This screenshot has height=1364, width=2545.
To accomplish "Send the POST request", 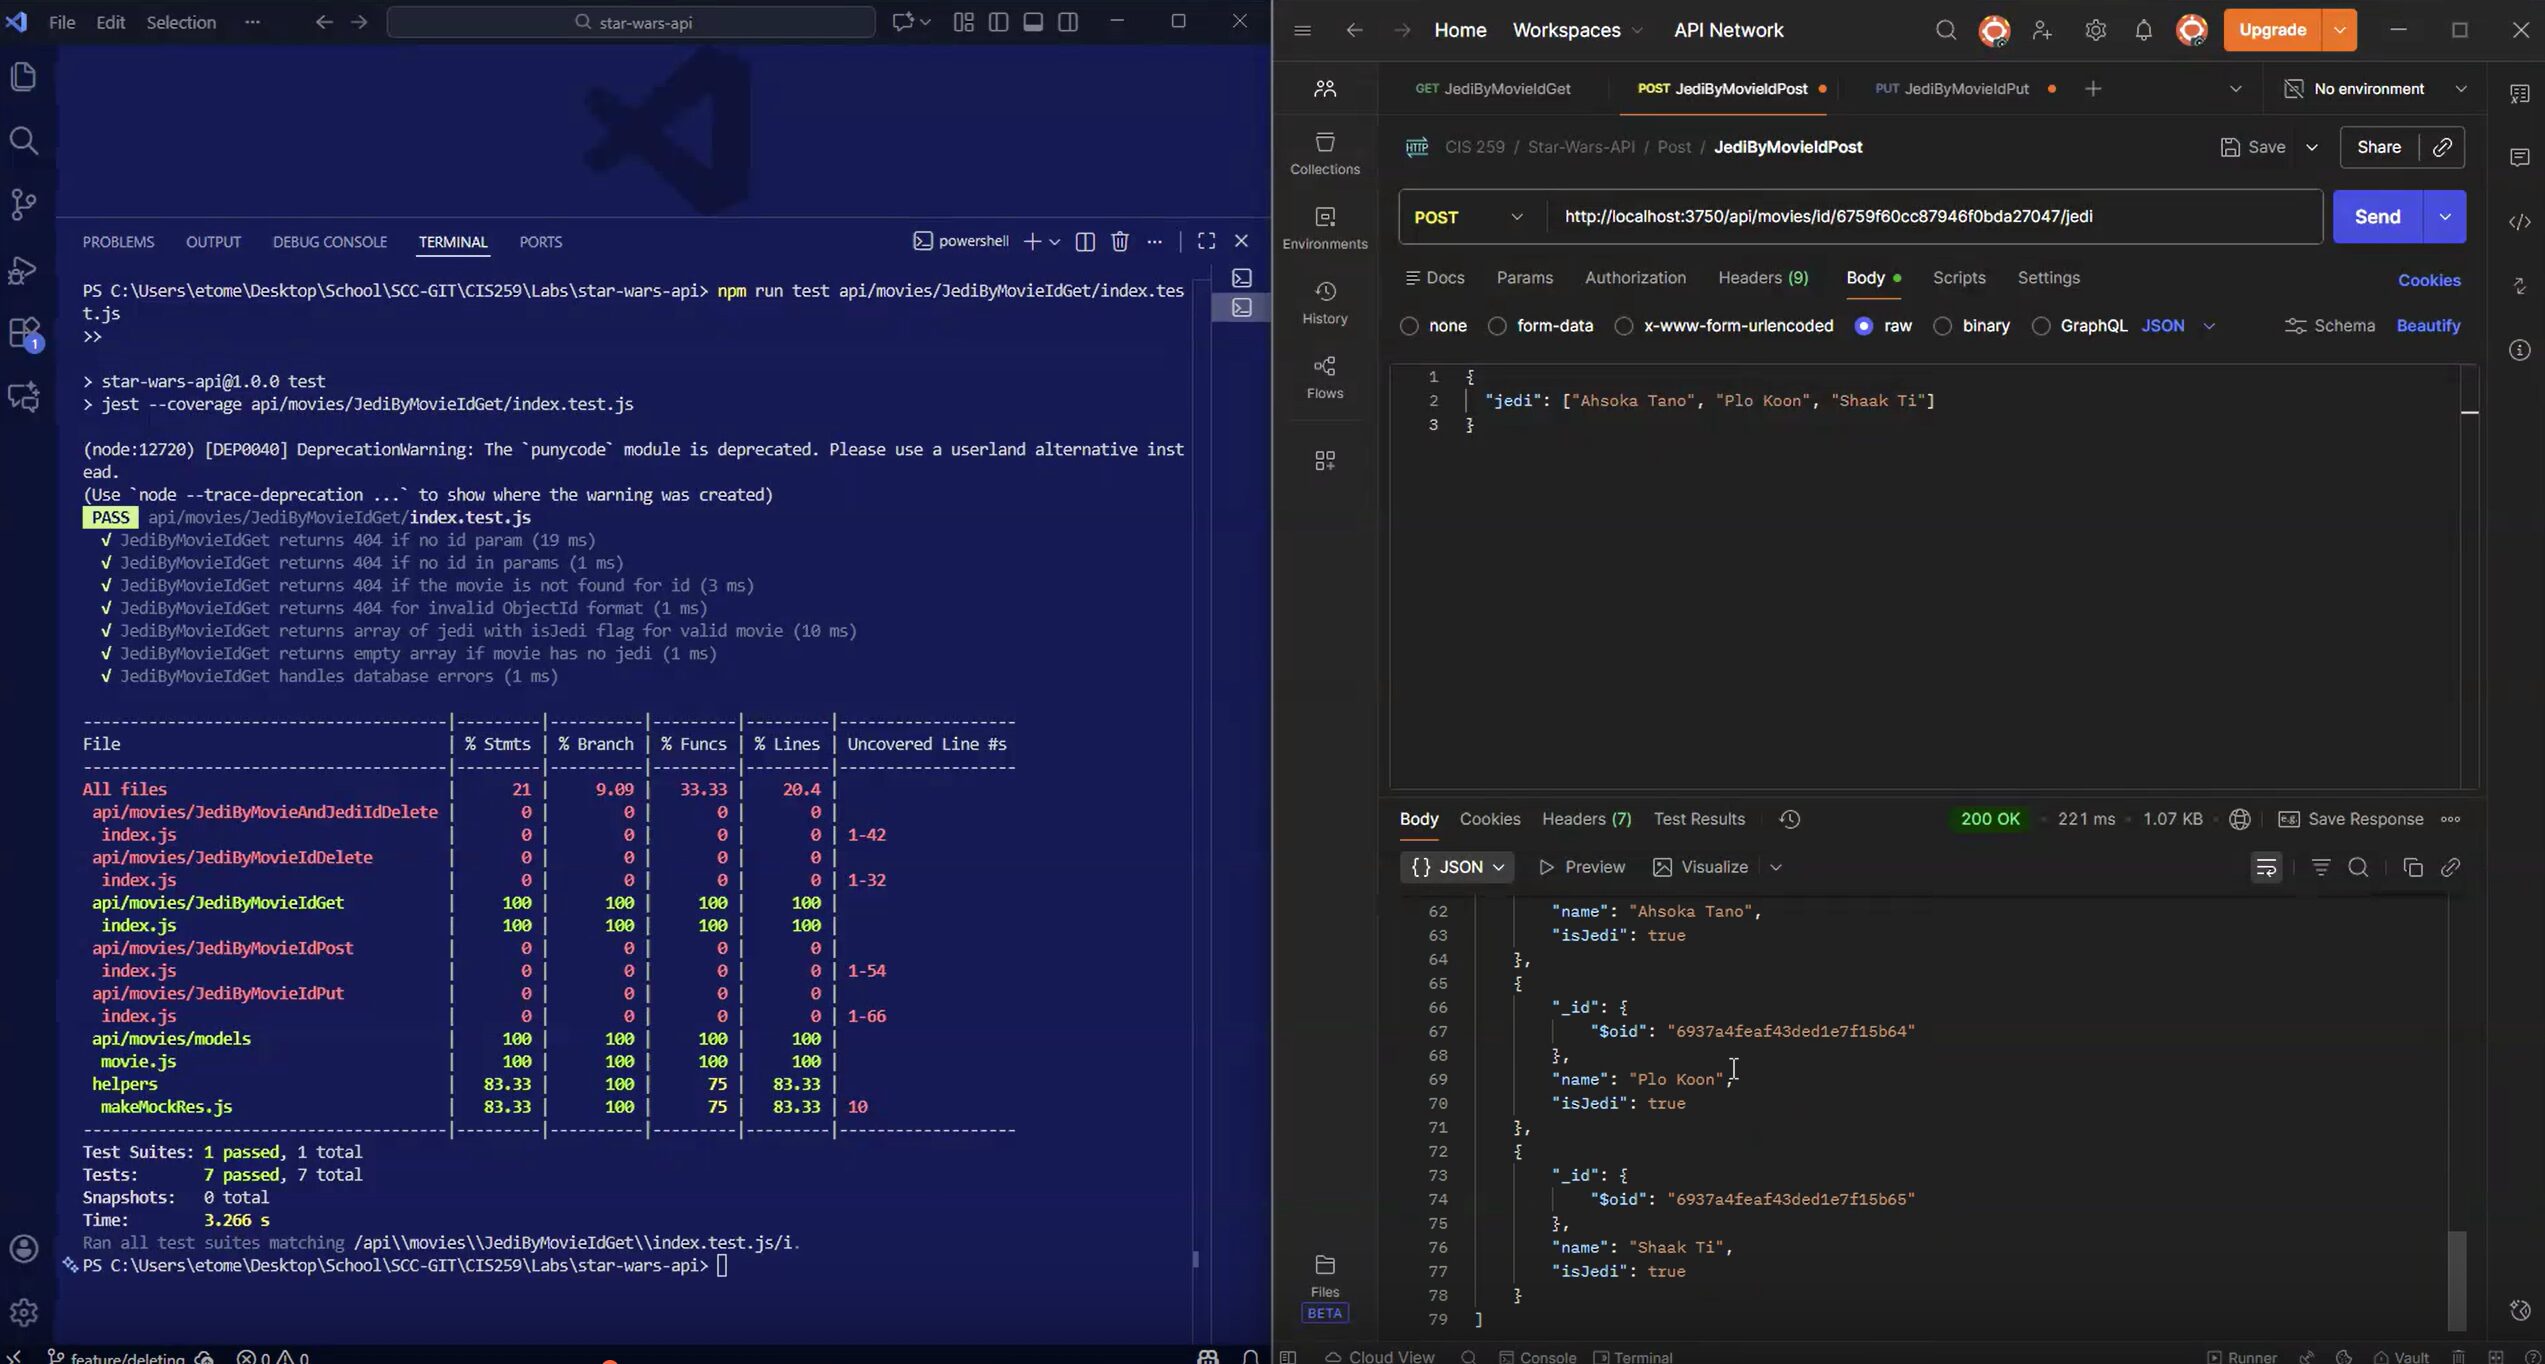I will 2376,217.
